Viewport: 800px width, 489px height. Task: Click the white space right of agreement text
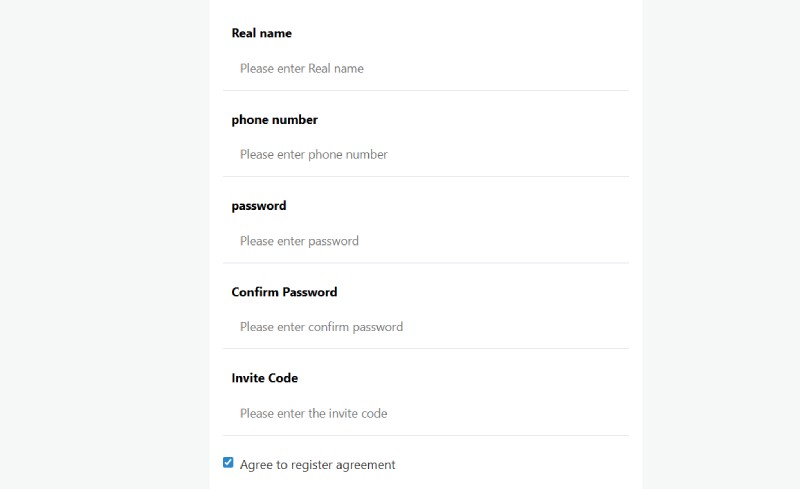tap(520, 465)
